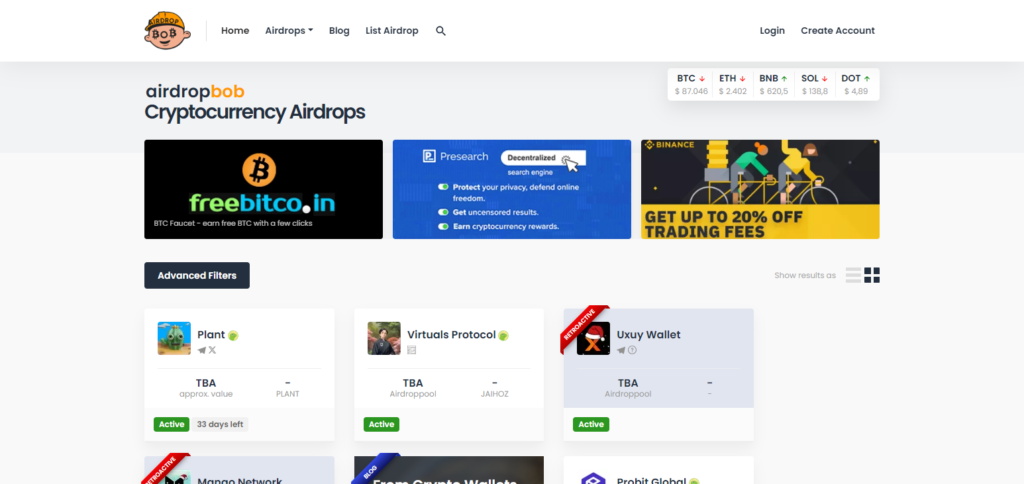Click 'approx. value' on Plant card
The width and height of the screenshot is (1024, 484).
point(206,395)
